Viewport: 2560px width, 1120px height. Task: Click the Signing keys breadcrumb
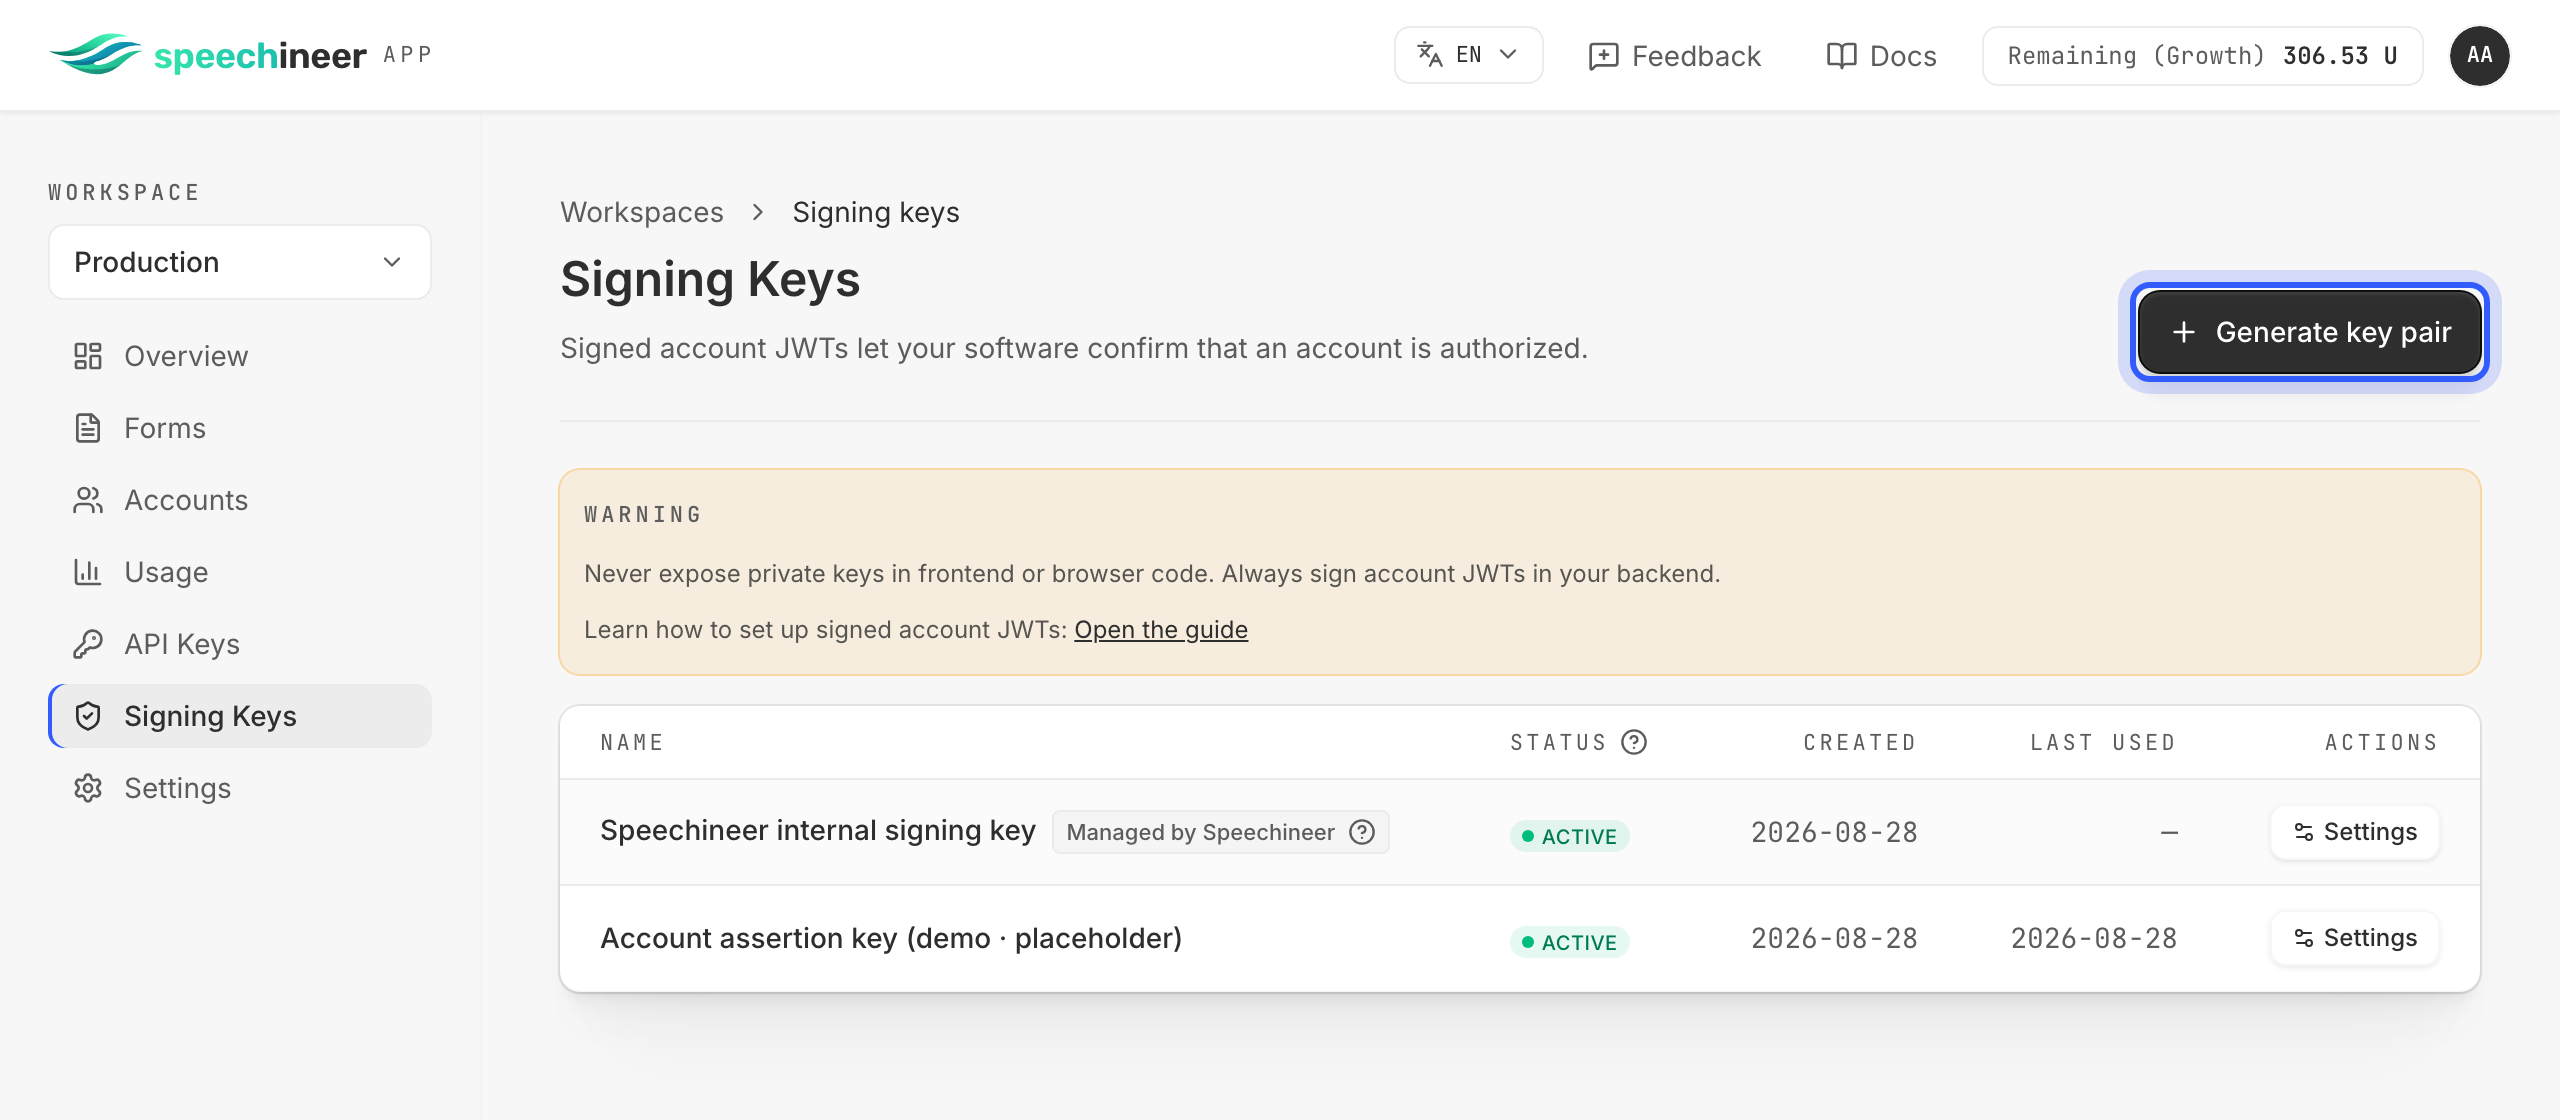[x=876, y=212]
